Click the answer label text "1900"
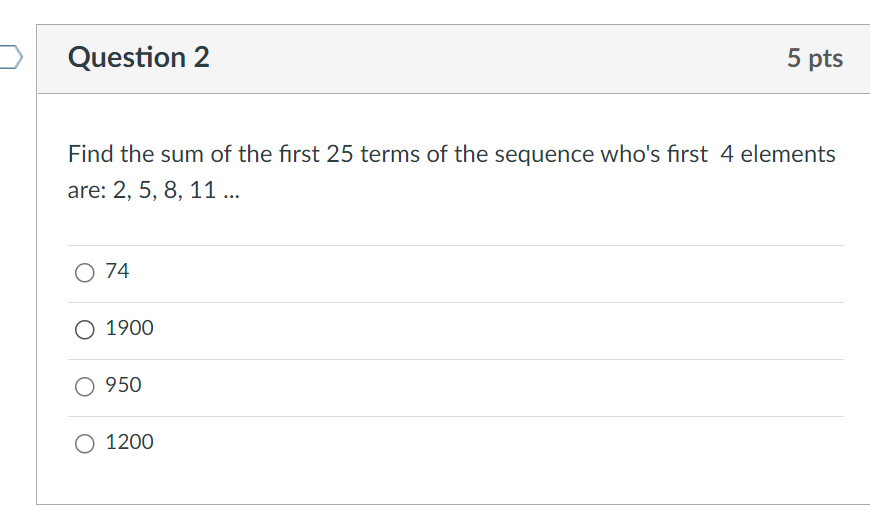Image resolution: width=870 pixels, height=516 pixels. click(130, 328)
